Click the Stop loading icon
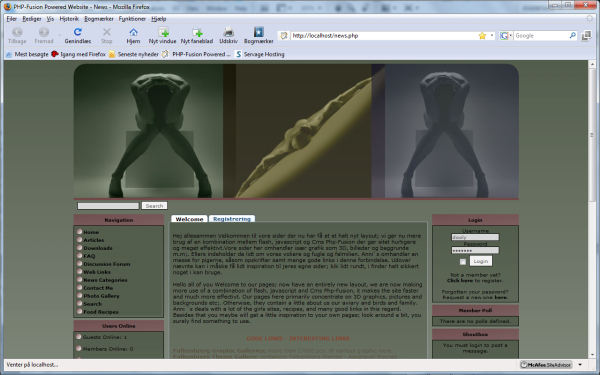The image size is (600, 375). 107,32
